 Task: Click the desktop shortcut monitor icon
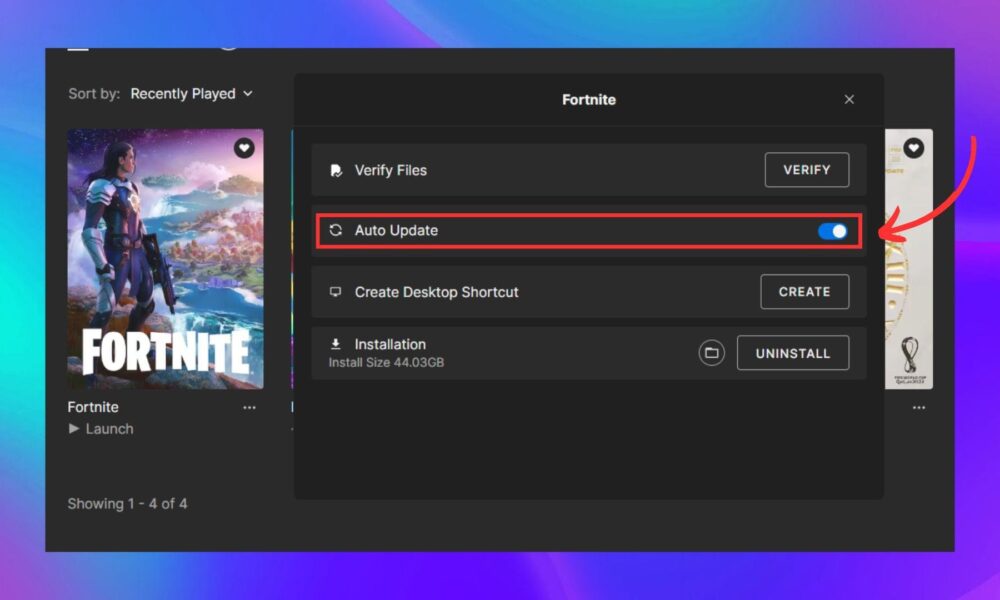point(335,292)
